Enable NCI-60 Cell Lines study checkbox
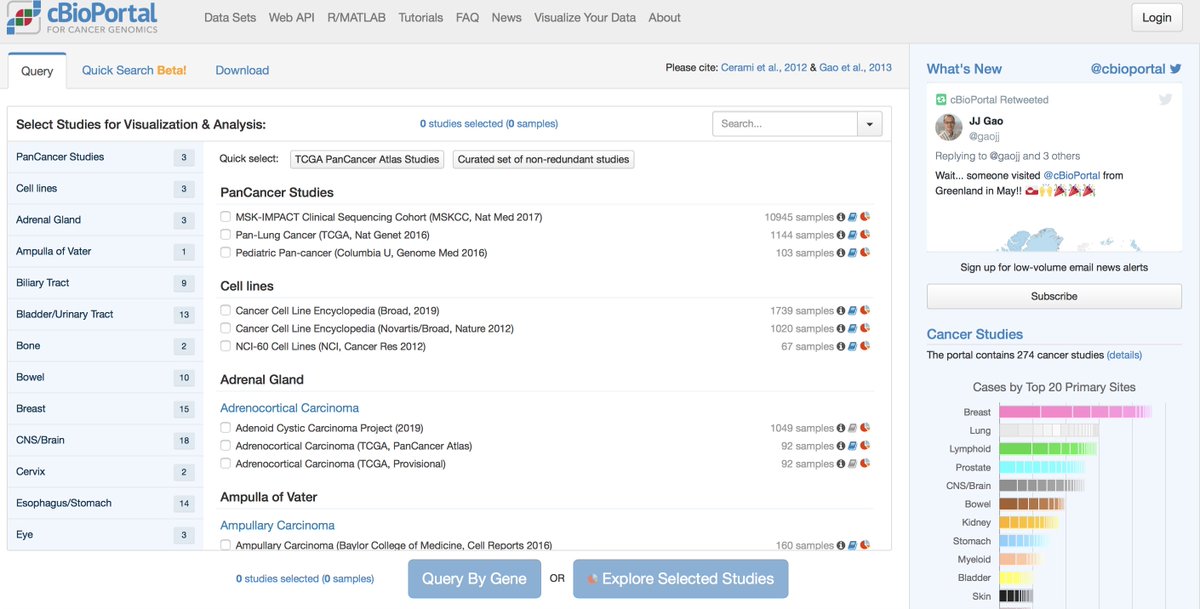Viewport: 1200px width, 609px height. [226, 346]
